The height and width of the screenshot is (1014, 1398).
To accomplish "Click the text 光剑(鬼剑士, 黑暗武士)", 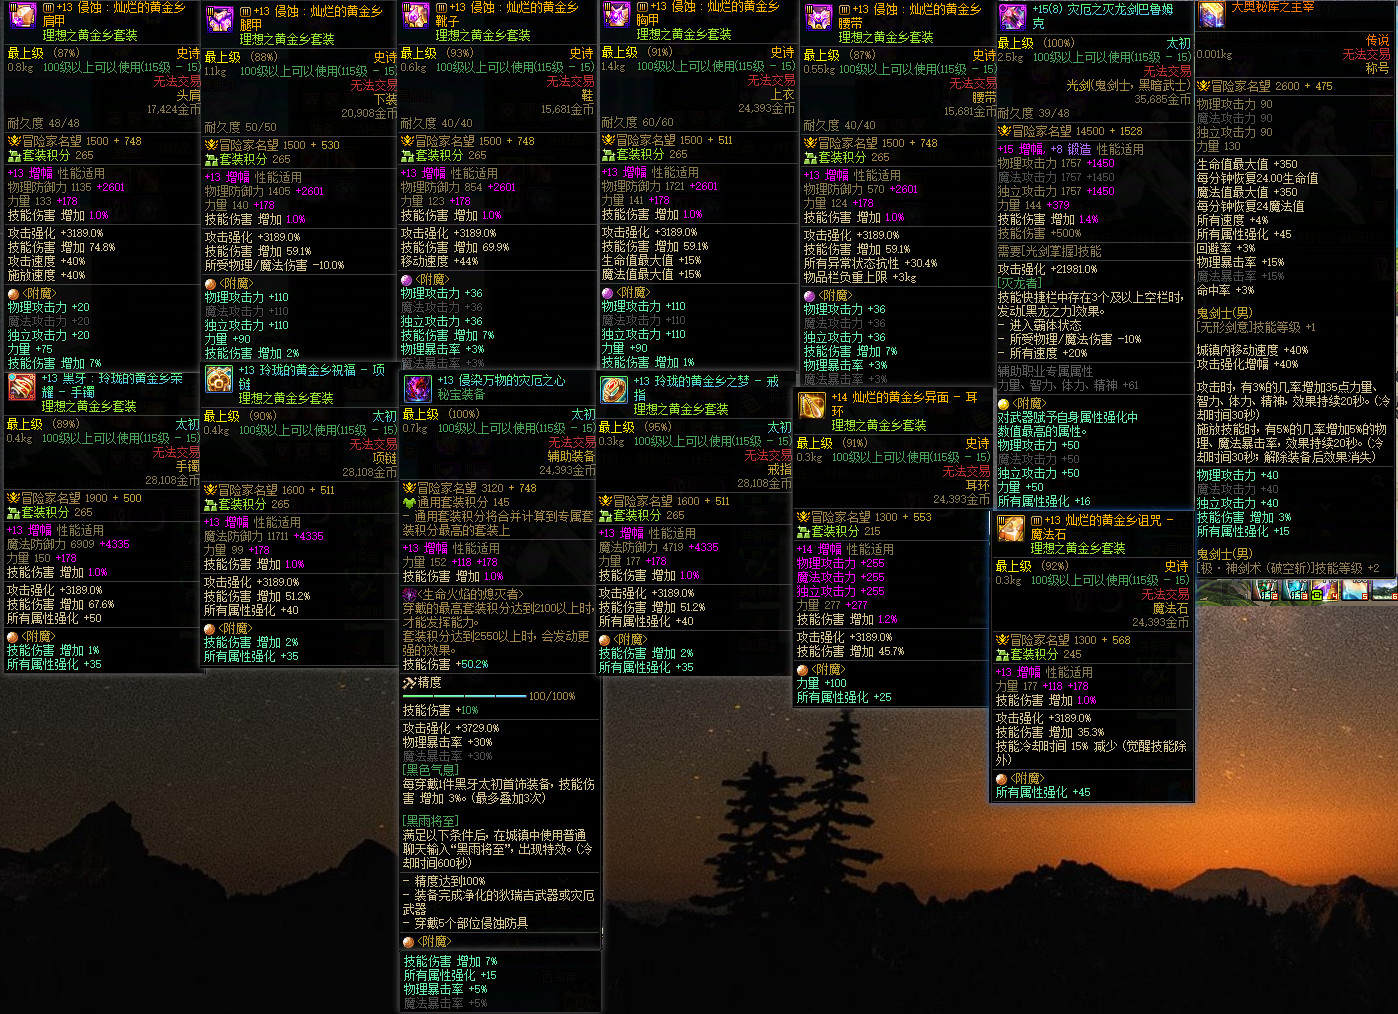I will click(x=1128, y=85).
